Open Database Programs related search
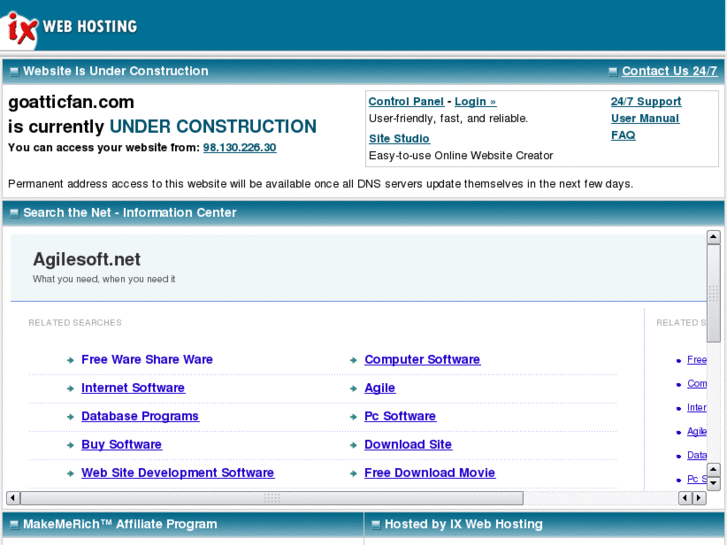The width and height of the screenshot is (727, 545). pos(140,416)
